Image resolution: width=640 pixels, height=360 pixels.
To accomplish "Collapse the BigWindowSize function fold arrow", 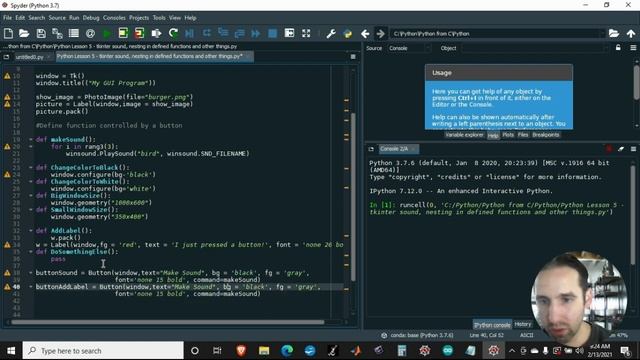I will pos(31,196).
